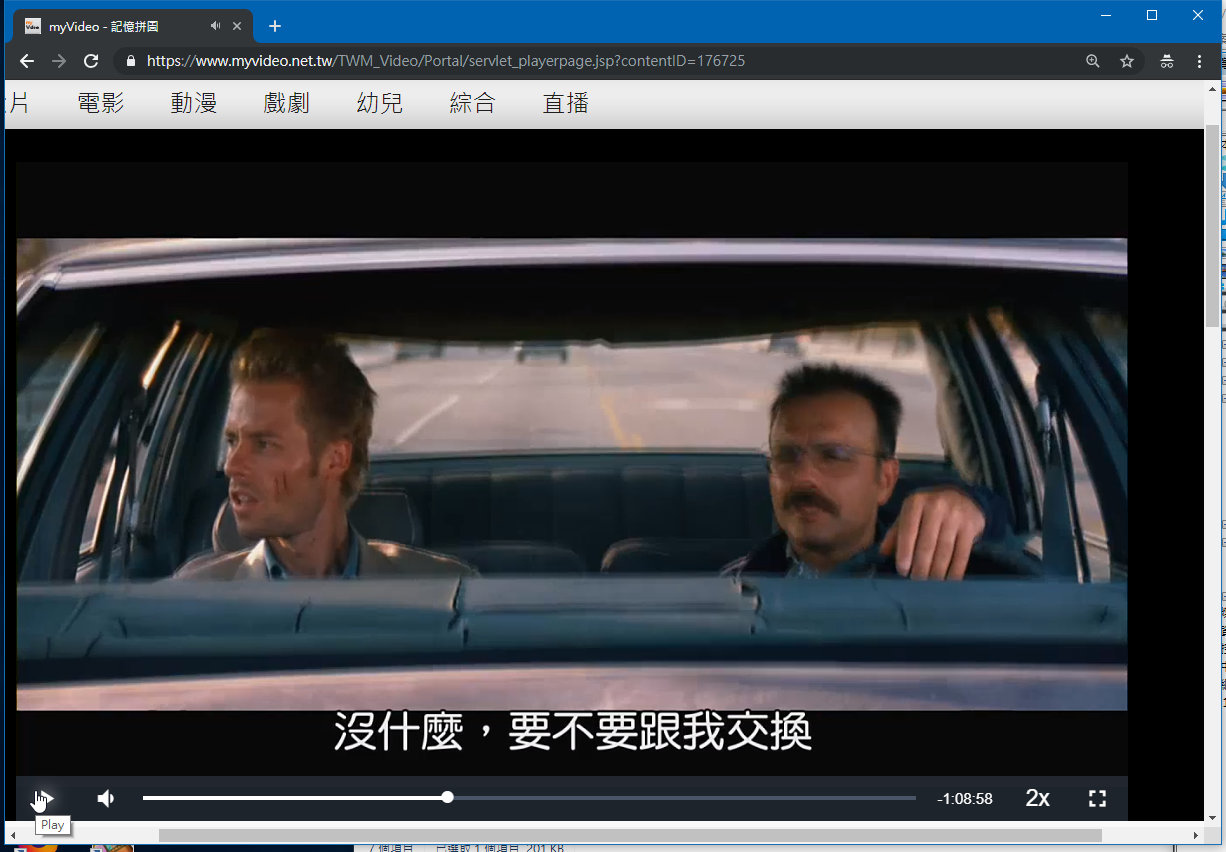This screenshot has height=852, width=1226.
Task: Maximize the Chrome window
Action: tap(1152, 15)
